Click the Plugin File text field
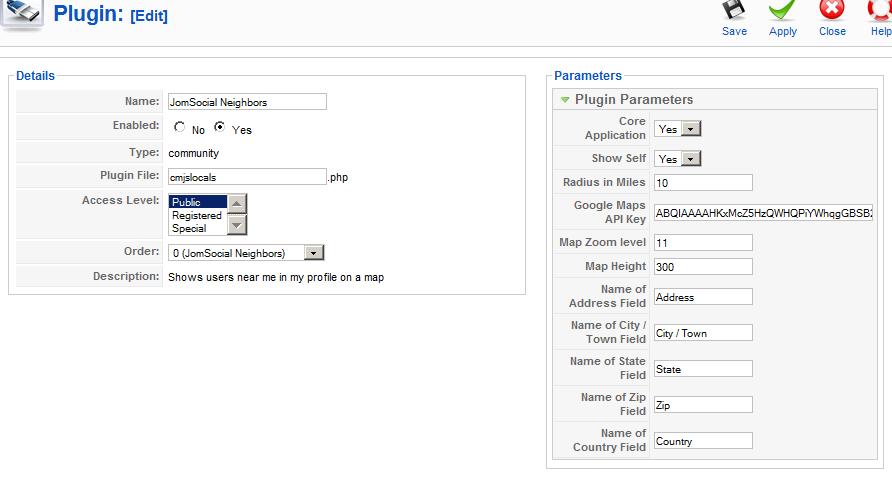The width and height of the screenshot is (892, 479). (246, 177)
